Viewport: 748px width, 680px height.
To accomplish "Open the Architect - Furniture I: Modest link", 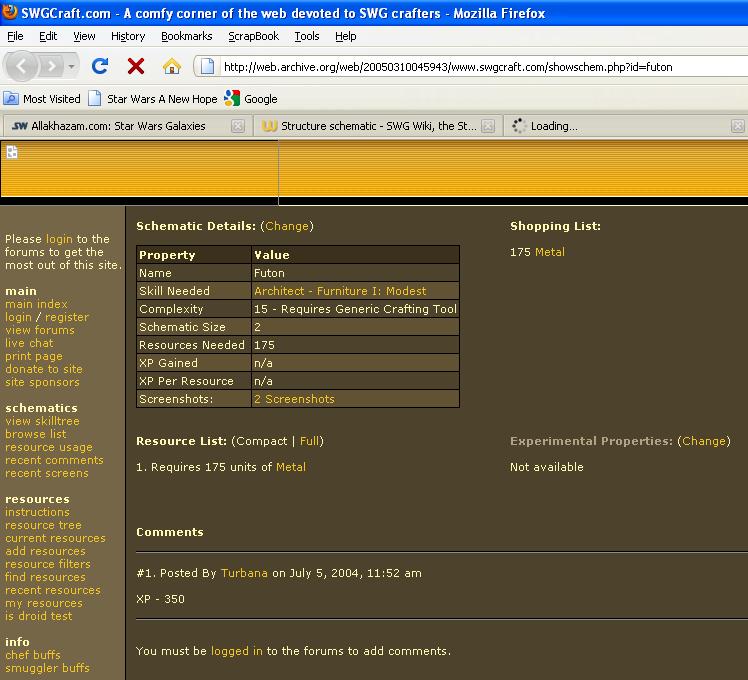I will [340, 291].
